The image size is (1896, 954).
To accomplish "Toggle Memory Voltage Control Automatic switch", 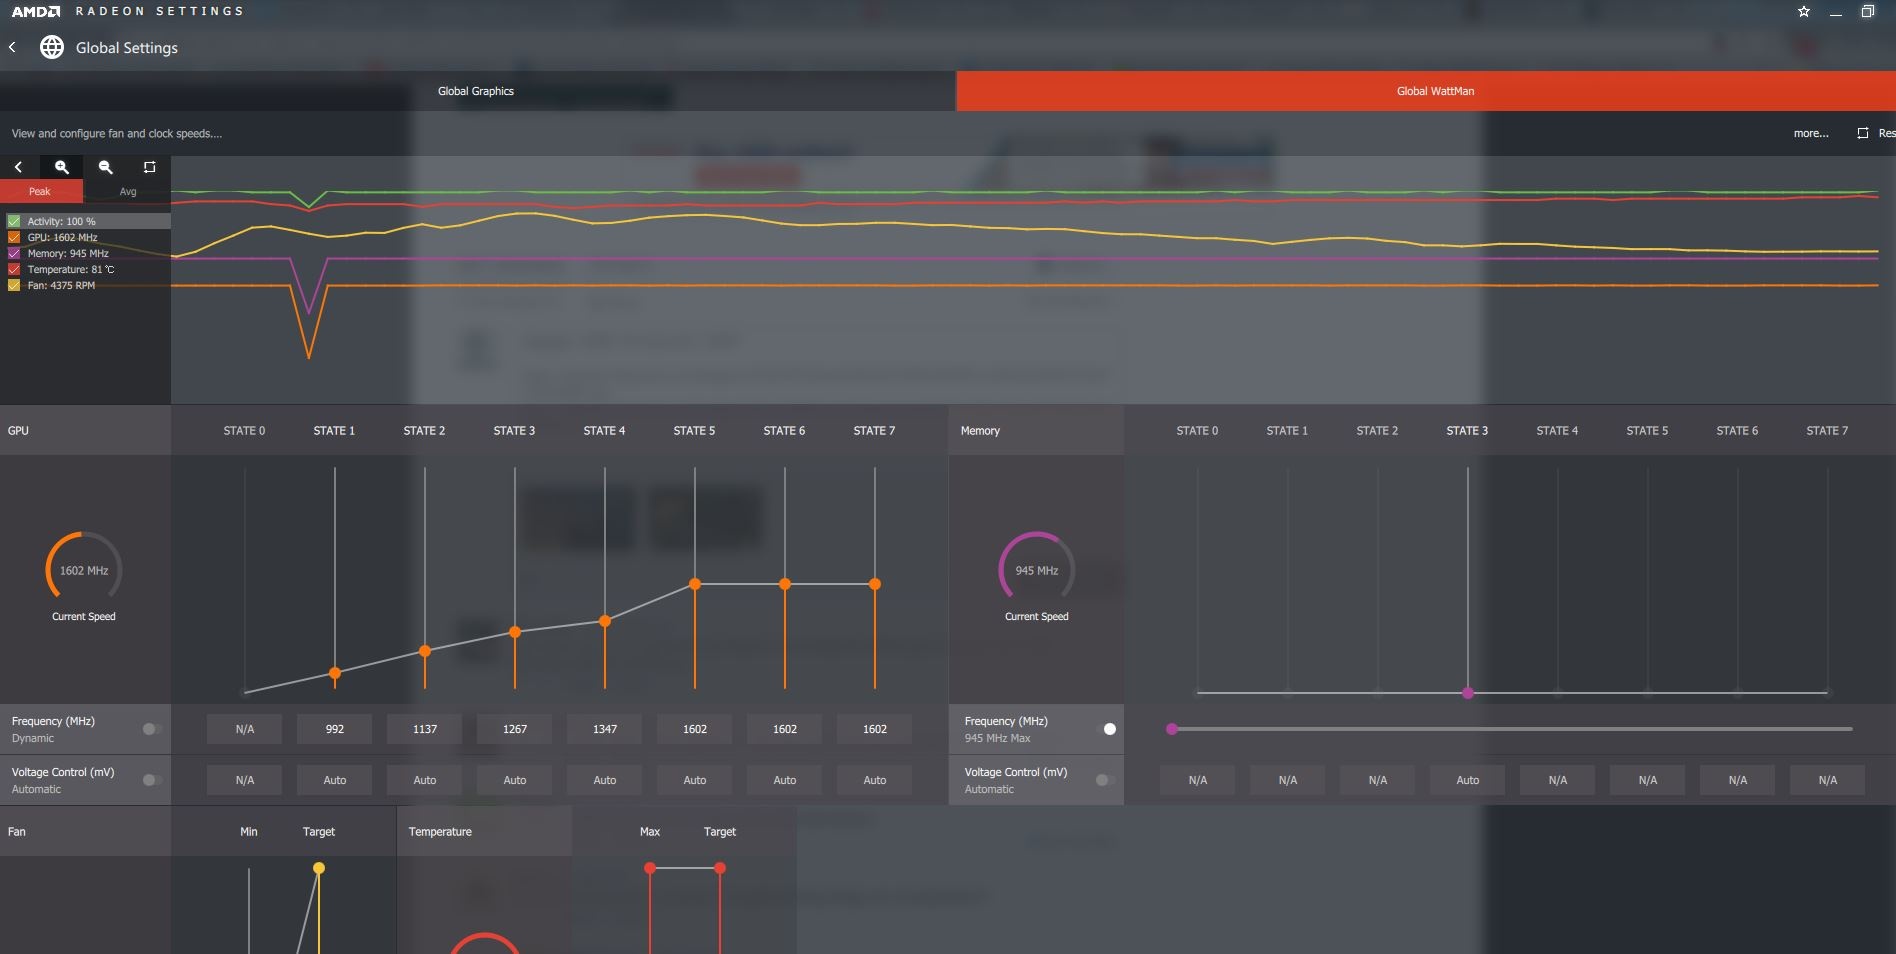I will click(1106, 780).
